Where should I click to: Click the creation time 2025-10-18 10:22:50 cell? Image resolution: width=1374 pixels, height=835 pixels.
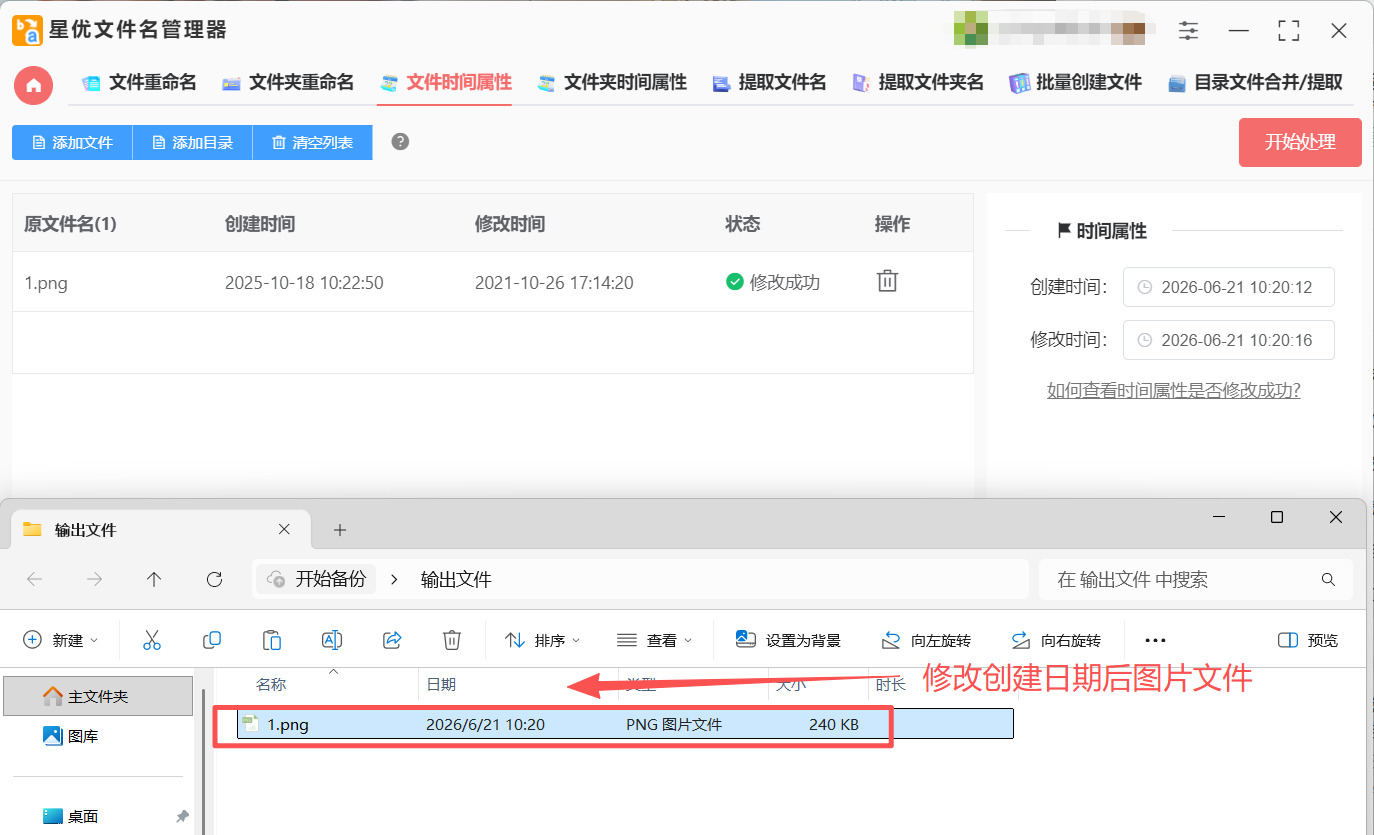click(304, 283)
